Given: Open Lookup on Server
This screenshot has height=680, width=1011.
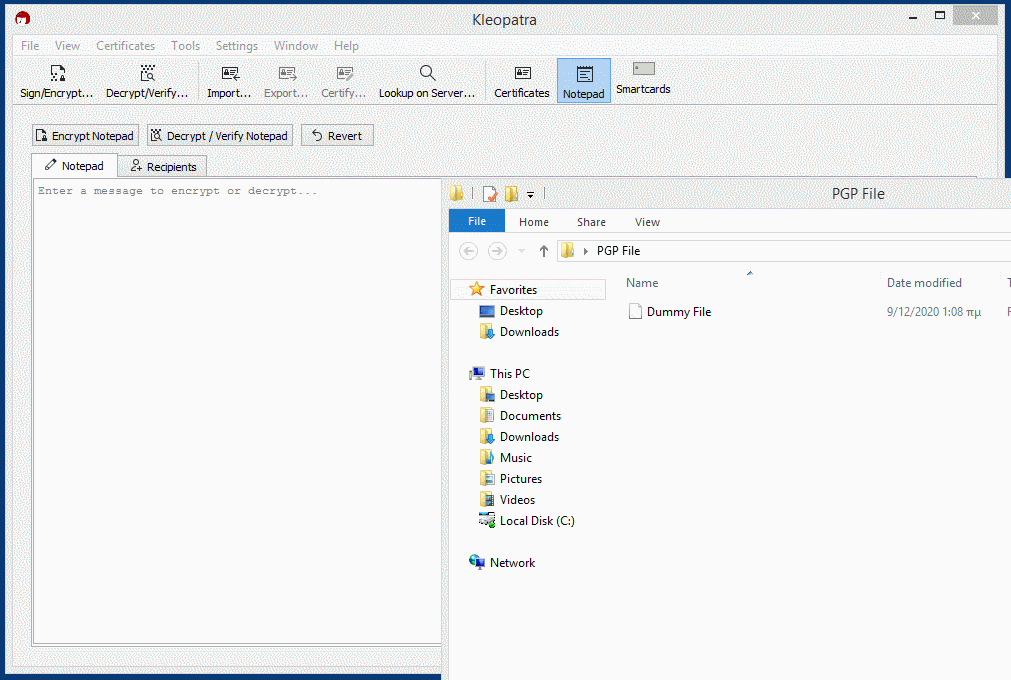Looking at the screenshot, I should coord(427,78).
